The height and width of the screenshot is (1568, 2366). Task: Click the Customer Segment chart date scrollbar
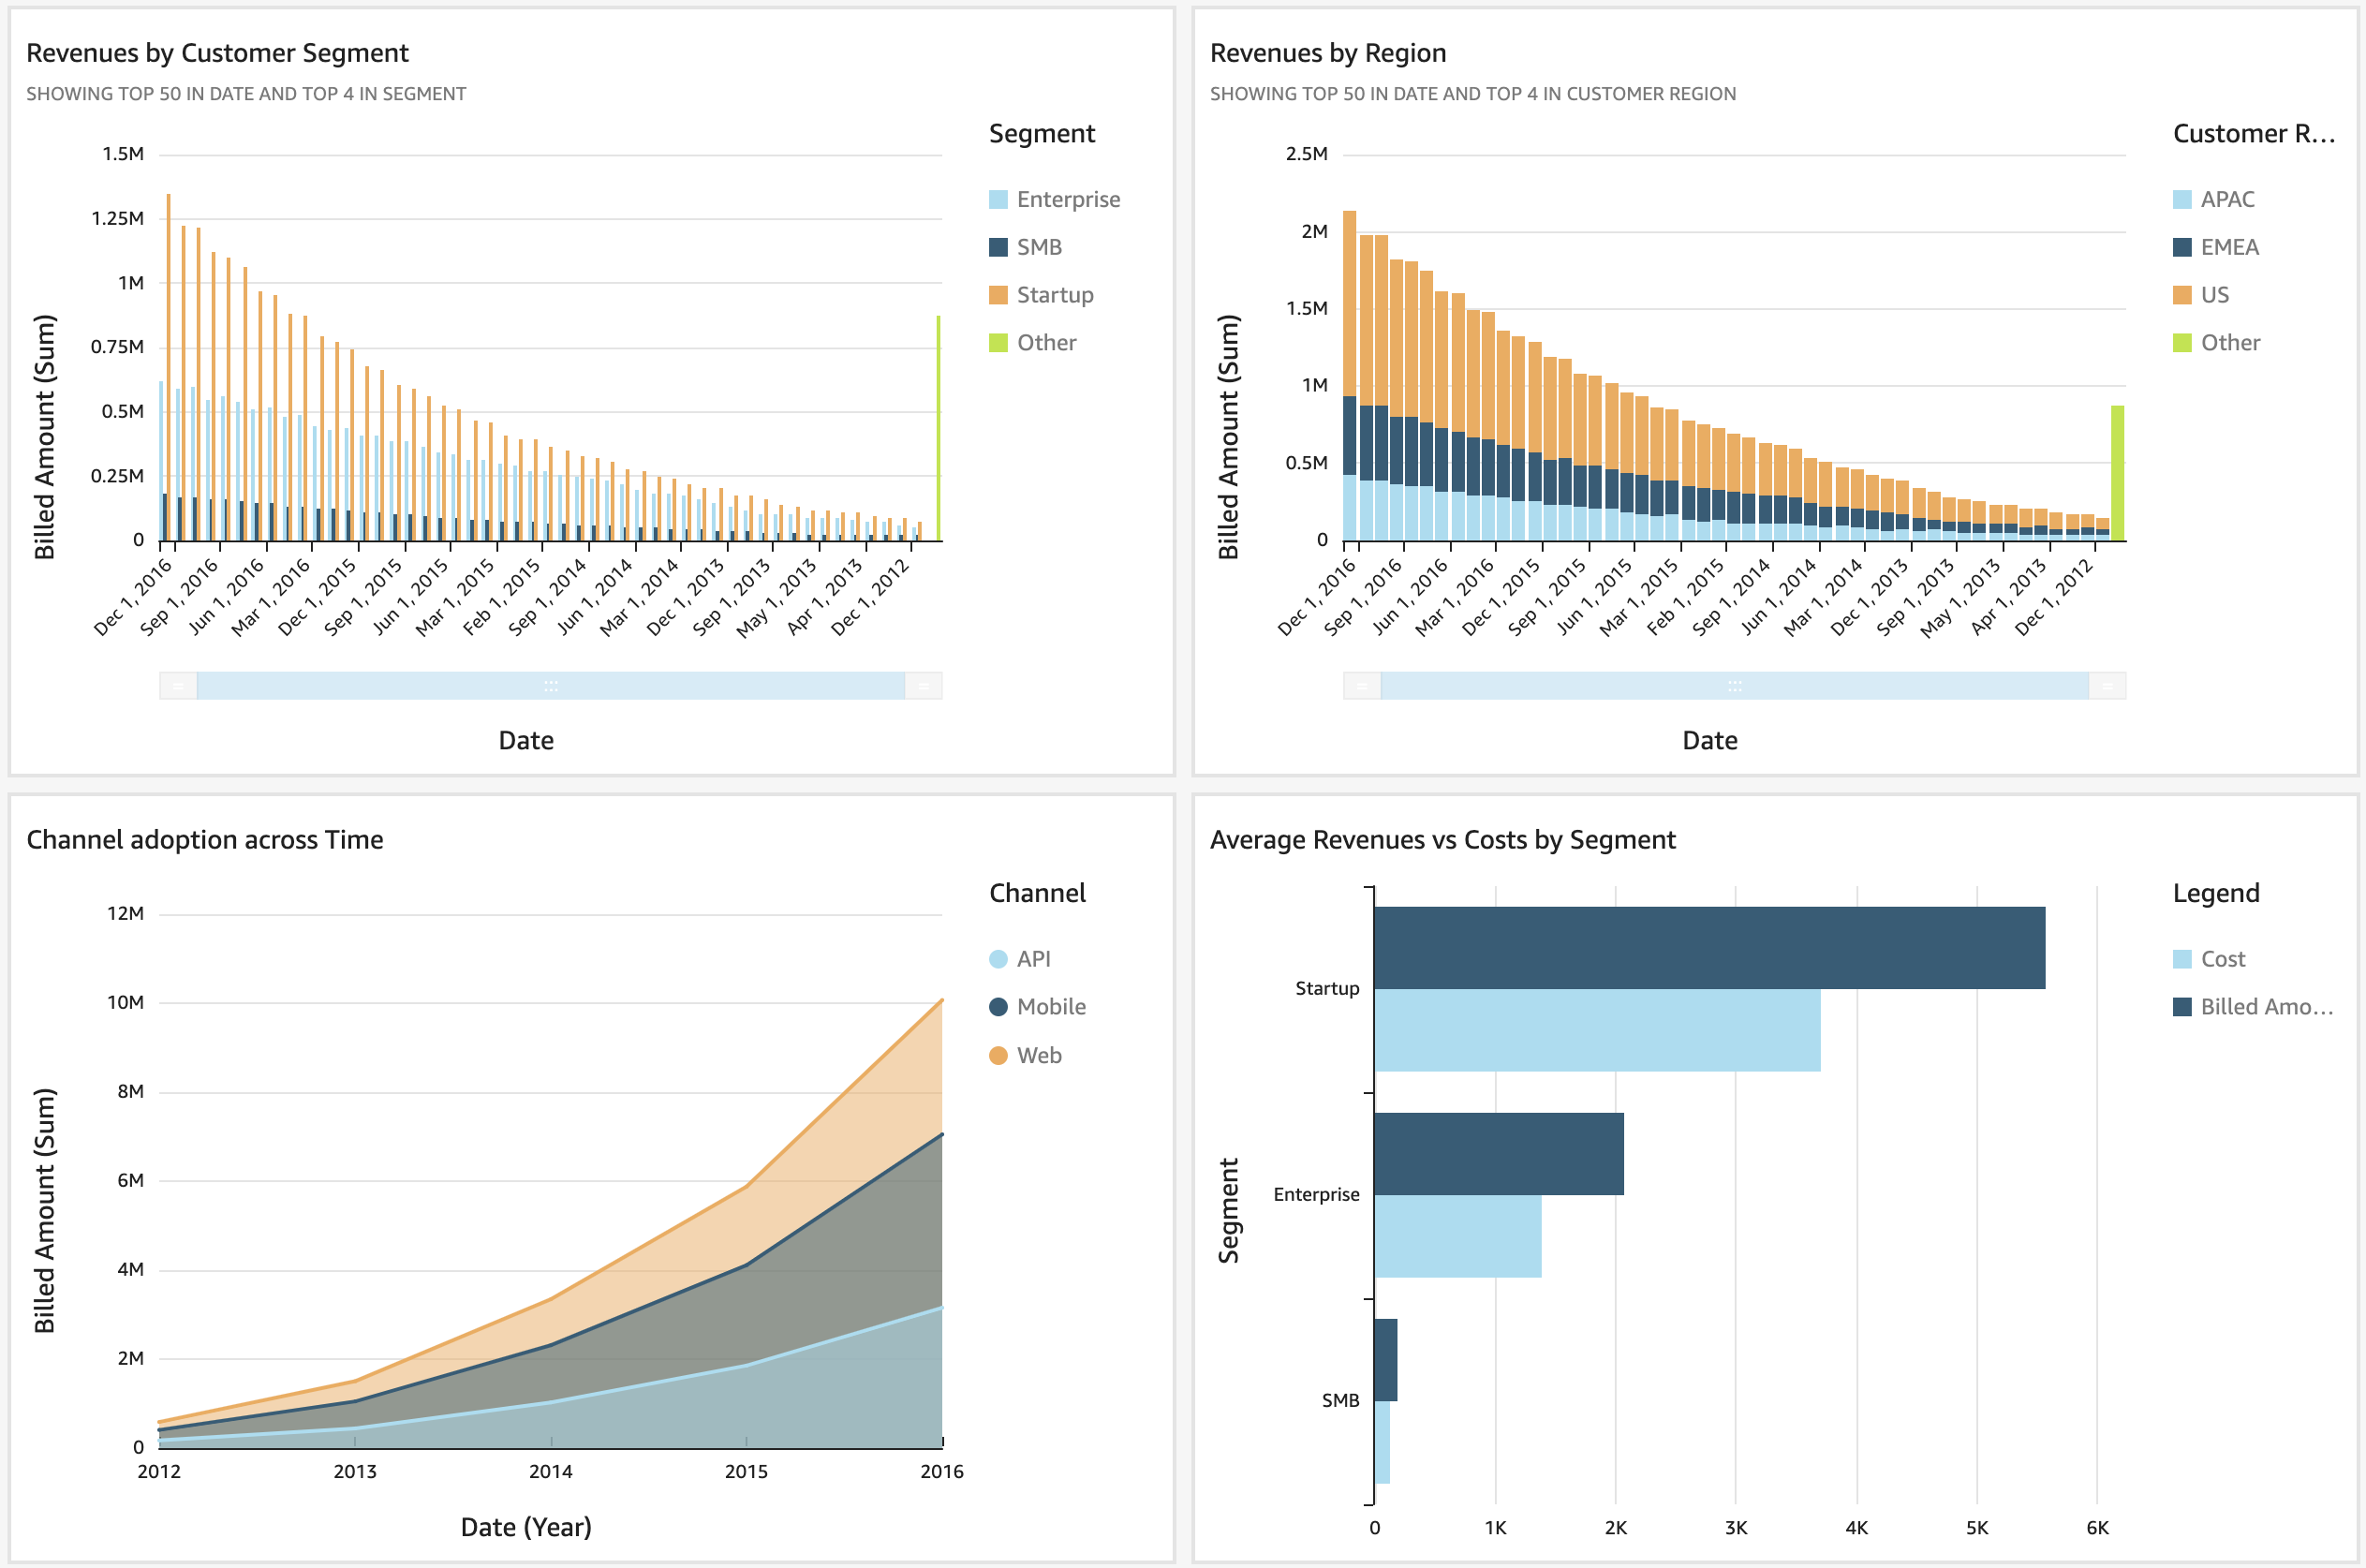(x=551, y=686)
